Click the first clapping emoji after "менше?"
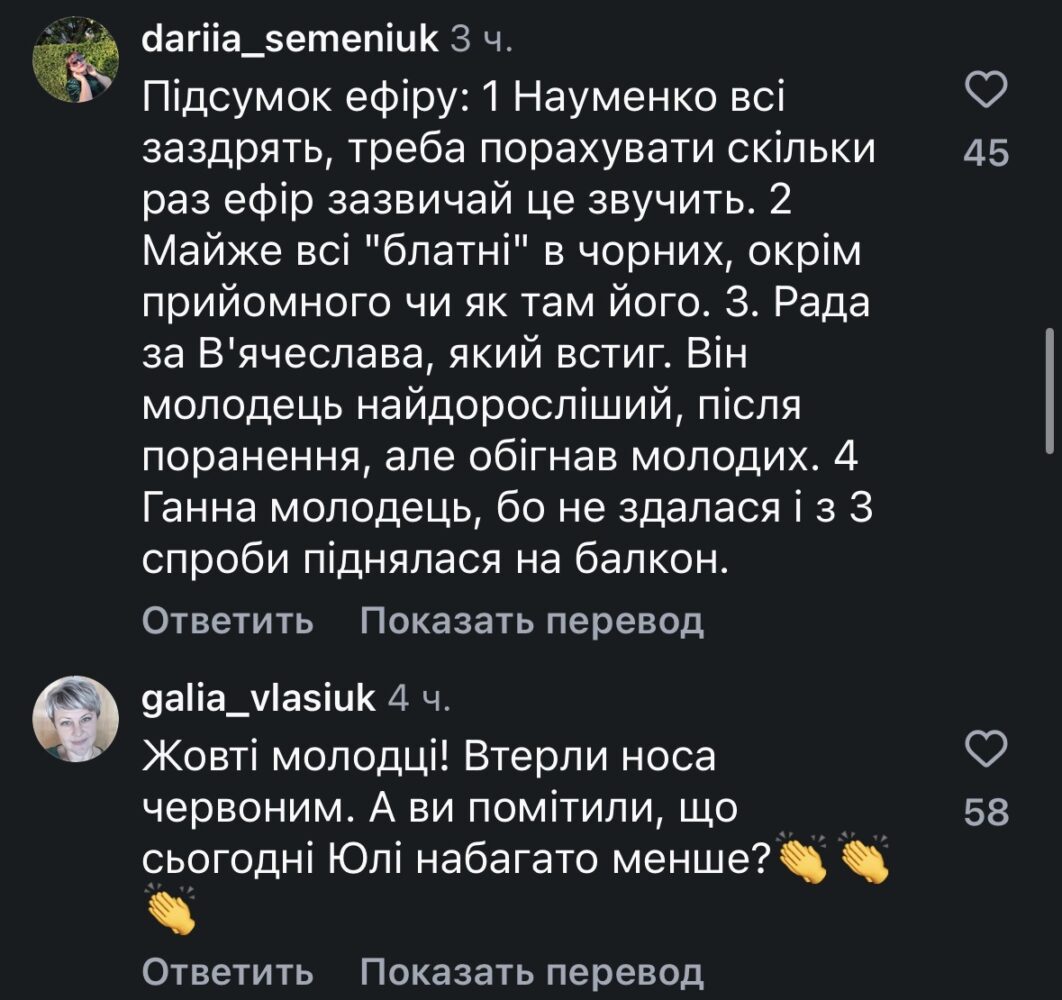1062x1000 pixels. [x=803, y=859]
